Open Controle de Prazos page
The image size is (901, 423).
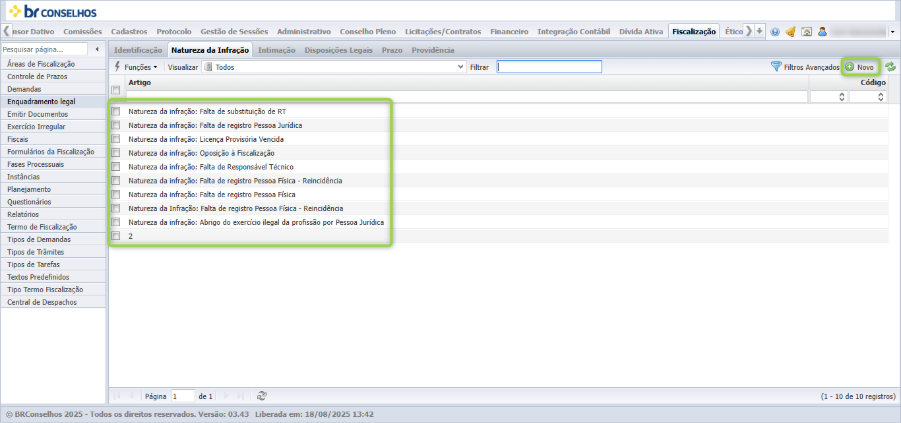[53, 76]
